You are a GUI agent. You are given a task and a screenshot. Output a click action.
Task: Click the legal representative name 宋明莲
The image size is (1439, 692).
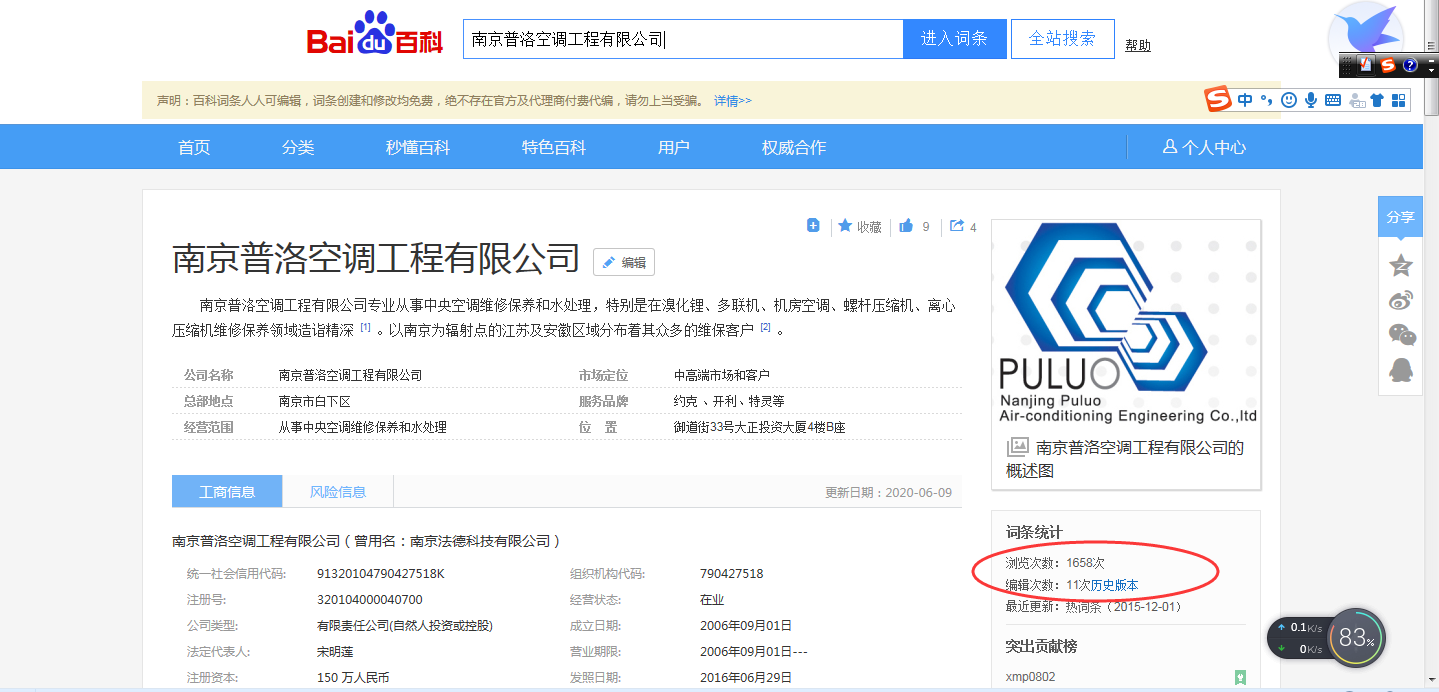click(x=335, y=652)
